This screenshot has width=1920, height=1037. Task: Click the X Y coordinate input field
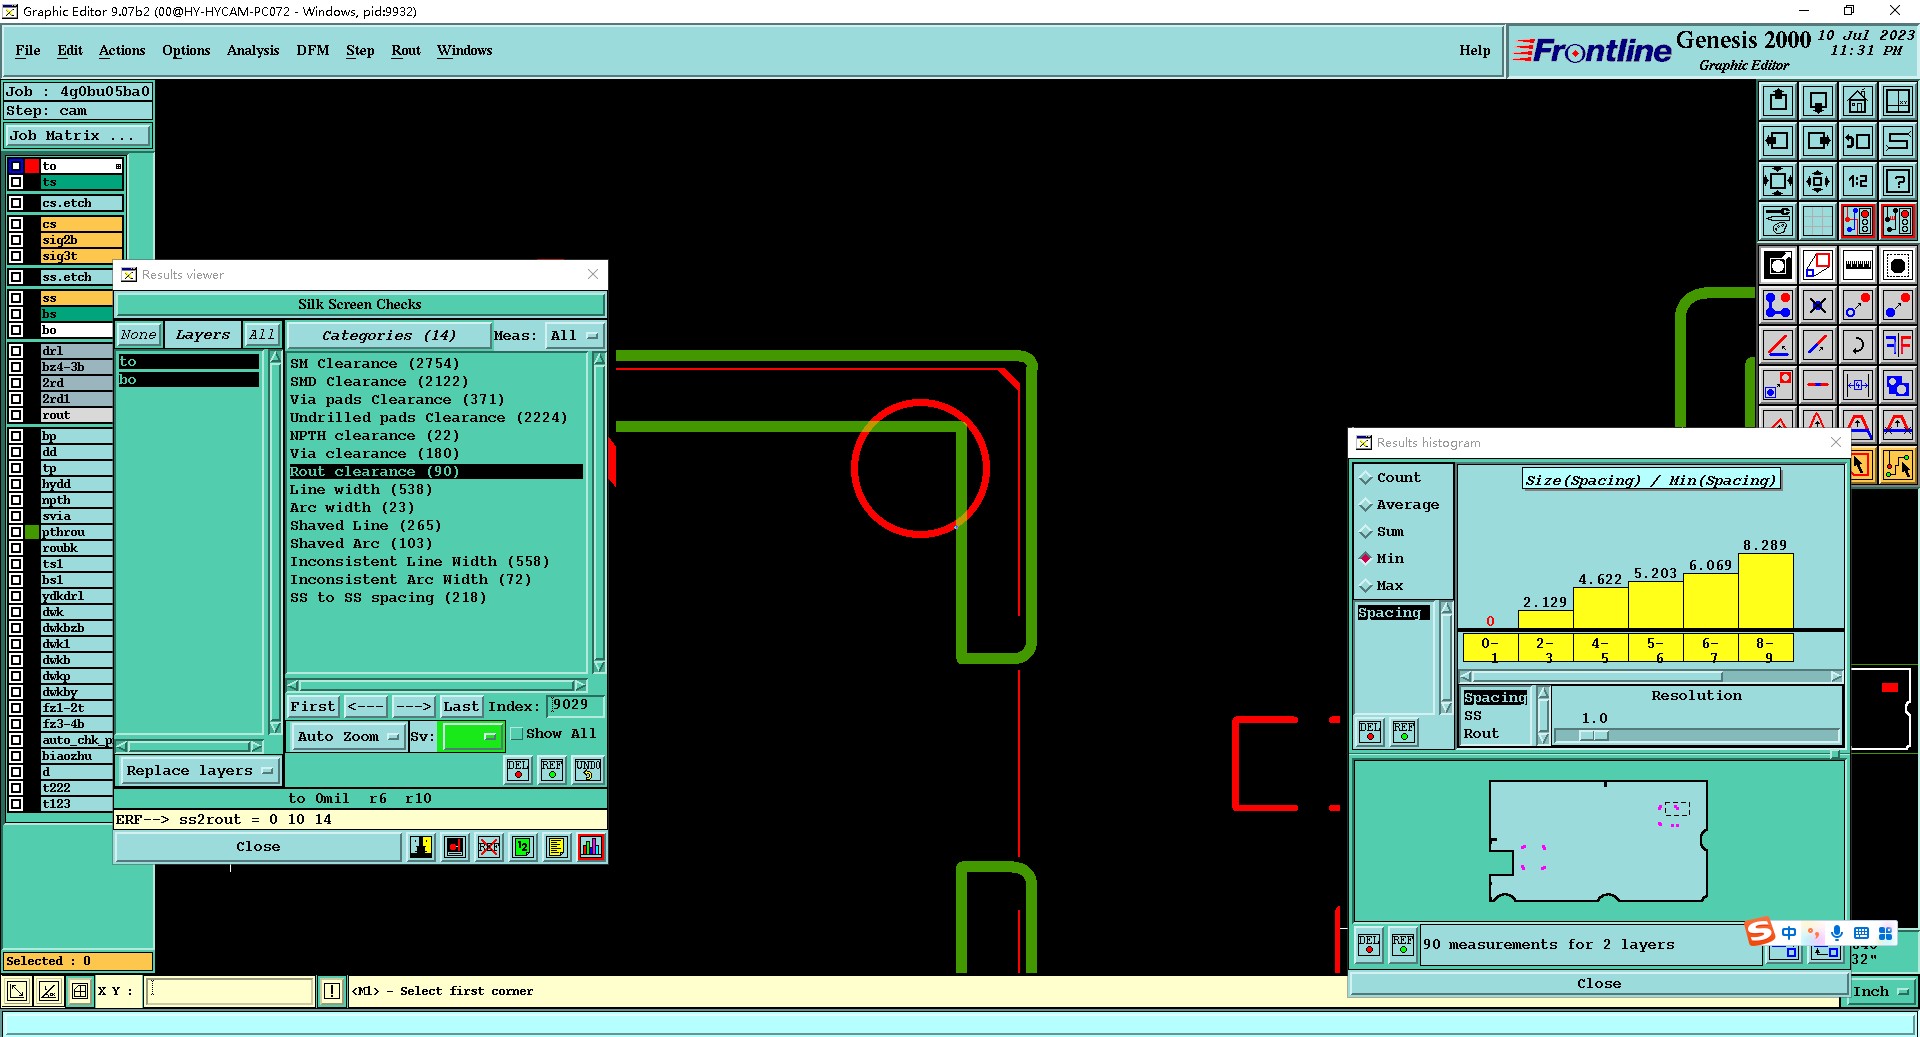click(x=230, y=992)
